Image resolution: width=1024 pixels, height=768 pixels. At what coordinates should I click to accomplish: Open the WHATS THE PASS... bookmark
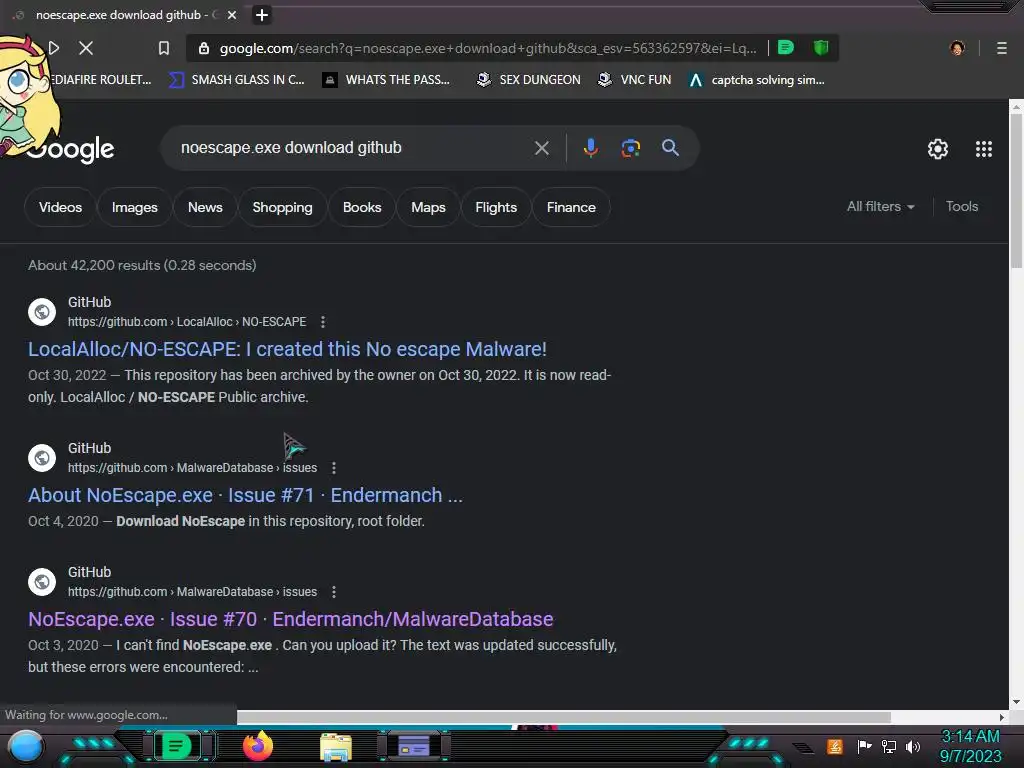(x=387, y=80)
